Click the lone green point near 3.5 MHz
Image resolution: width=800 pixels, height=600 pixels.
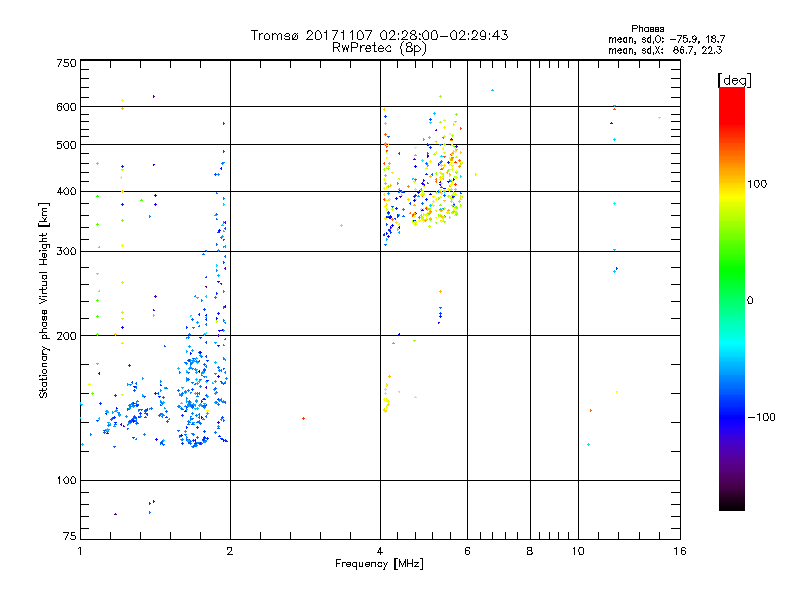coord(341,226)
